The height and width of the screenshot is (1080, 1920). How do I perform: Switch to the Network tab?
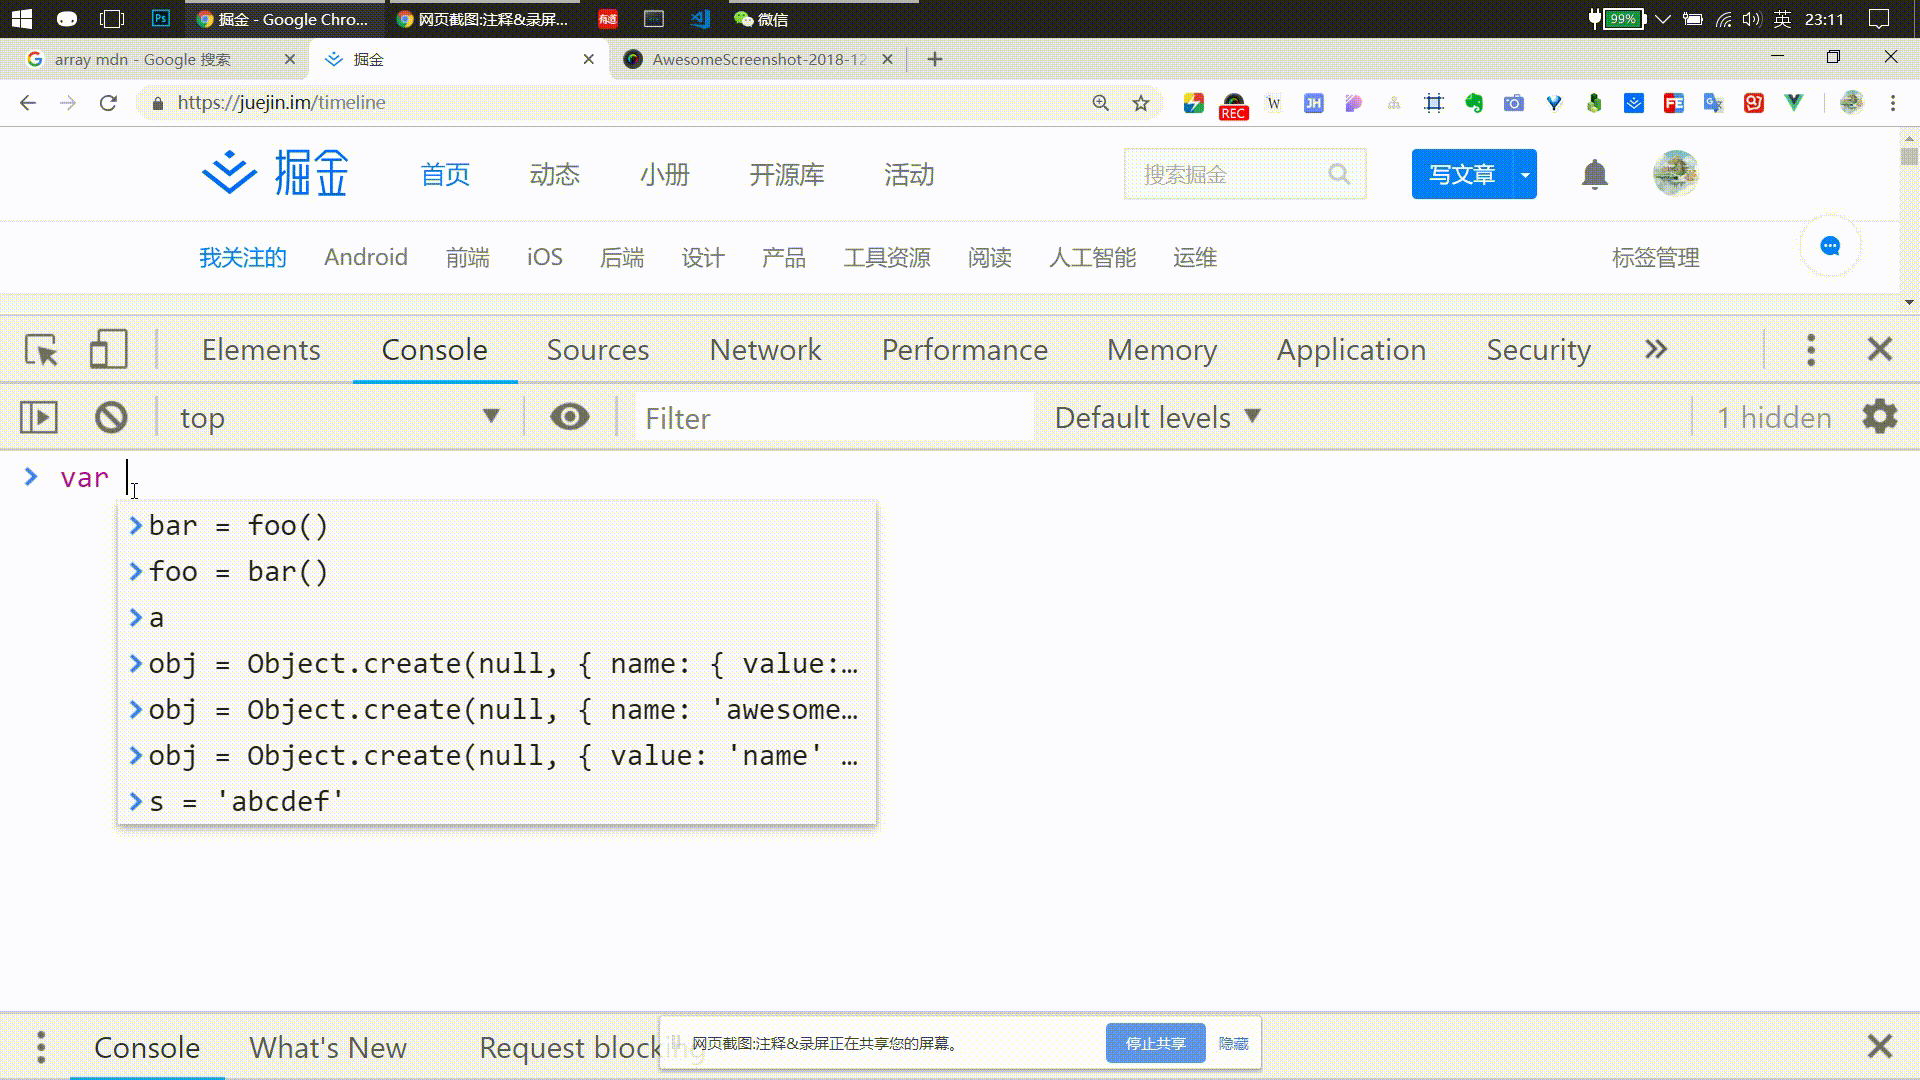click(x=765, y=350)
